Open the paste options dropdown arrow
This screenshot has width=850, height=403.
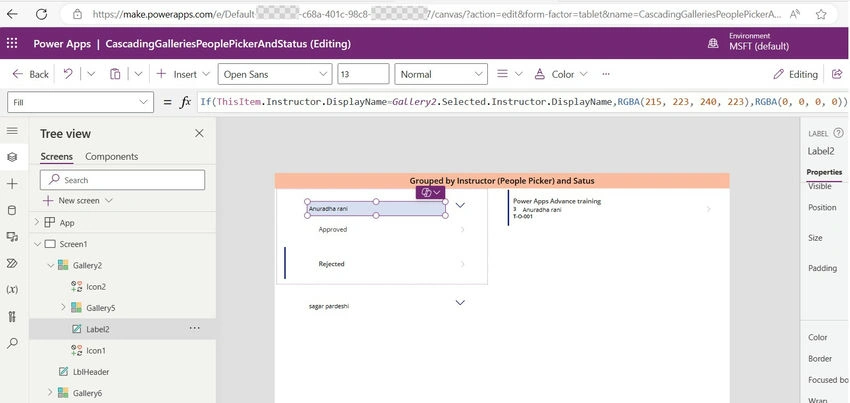pyautogui.click(x=138, y=74)
